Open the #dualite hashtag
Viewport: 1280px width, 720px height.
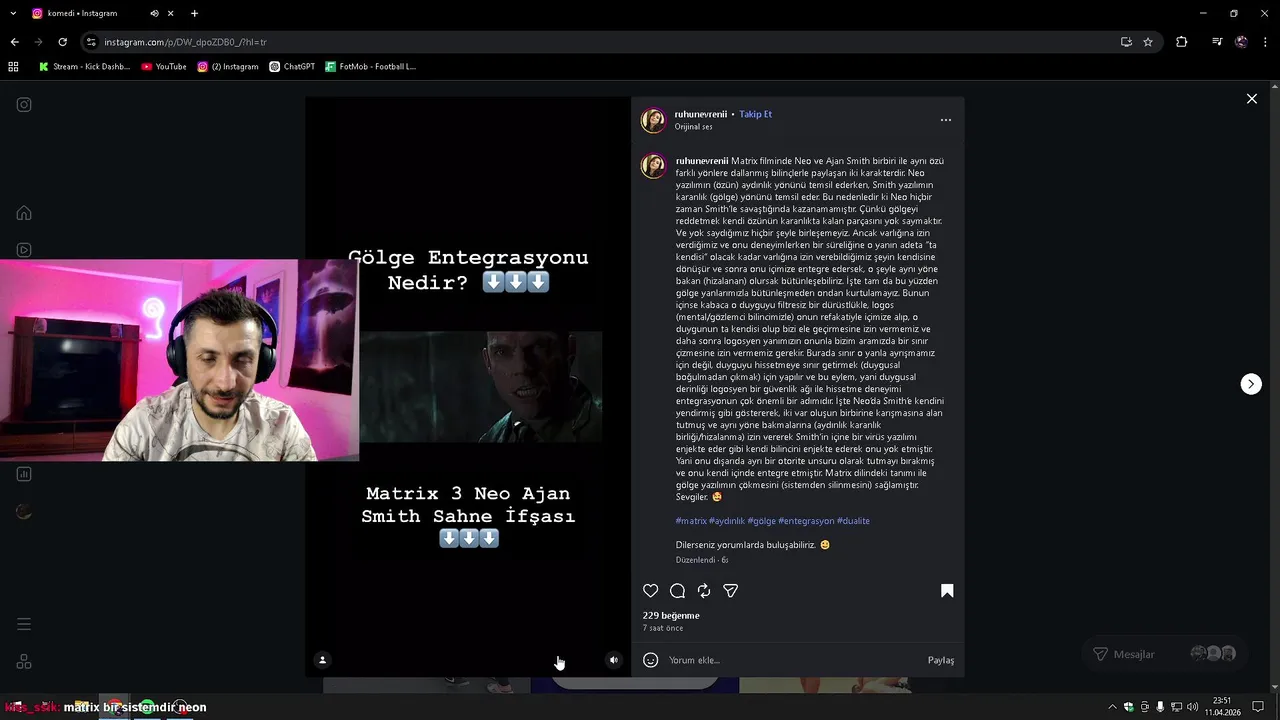point(853,521)
